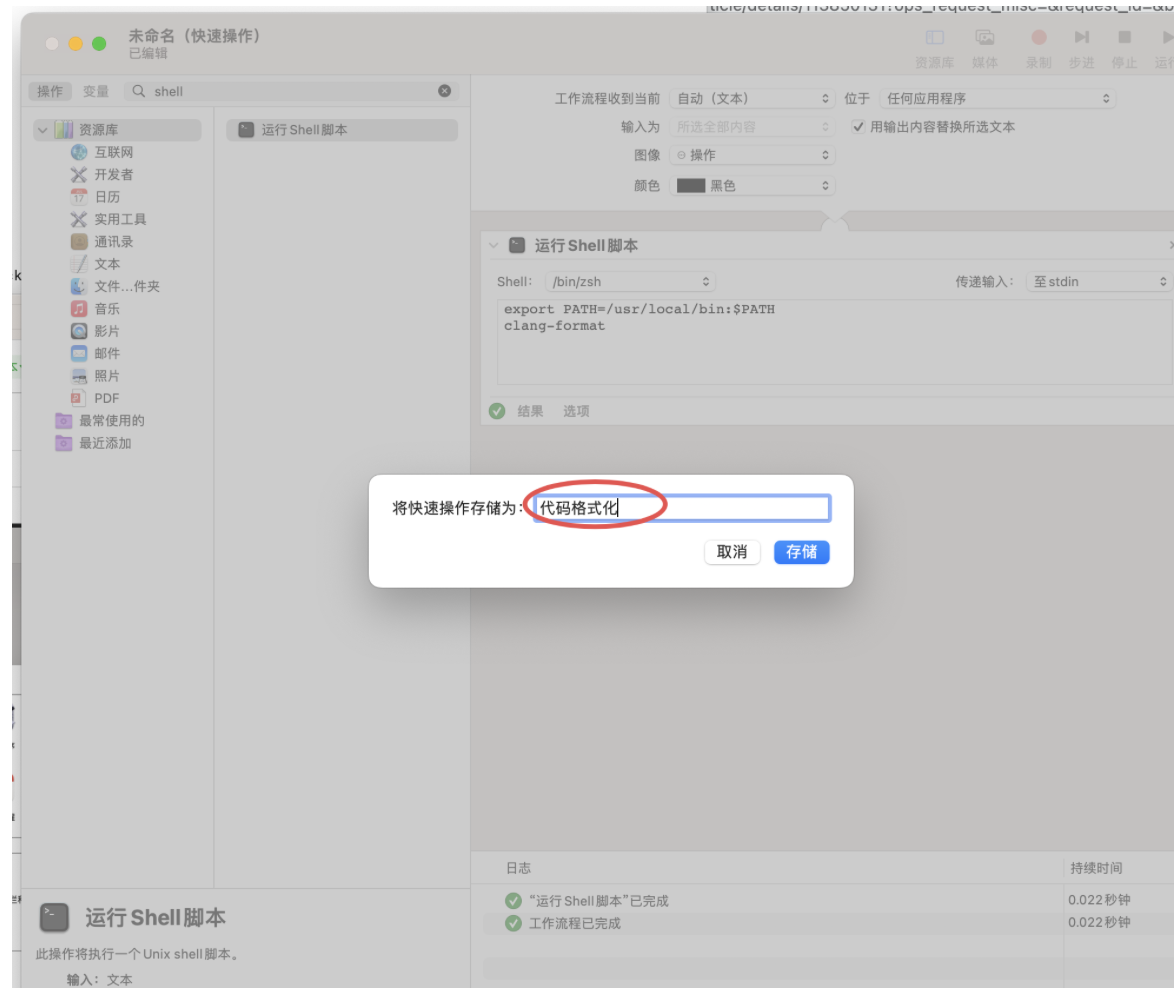Click the window title 未命名(快速操作)
Viewport: 1176px width, 988px height.
194,35
